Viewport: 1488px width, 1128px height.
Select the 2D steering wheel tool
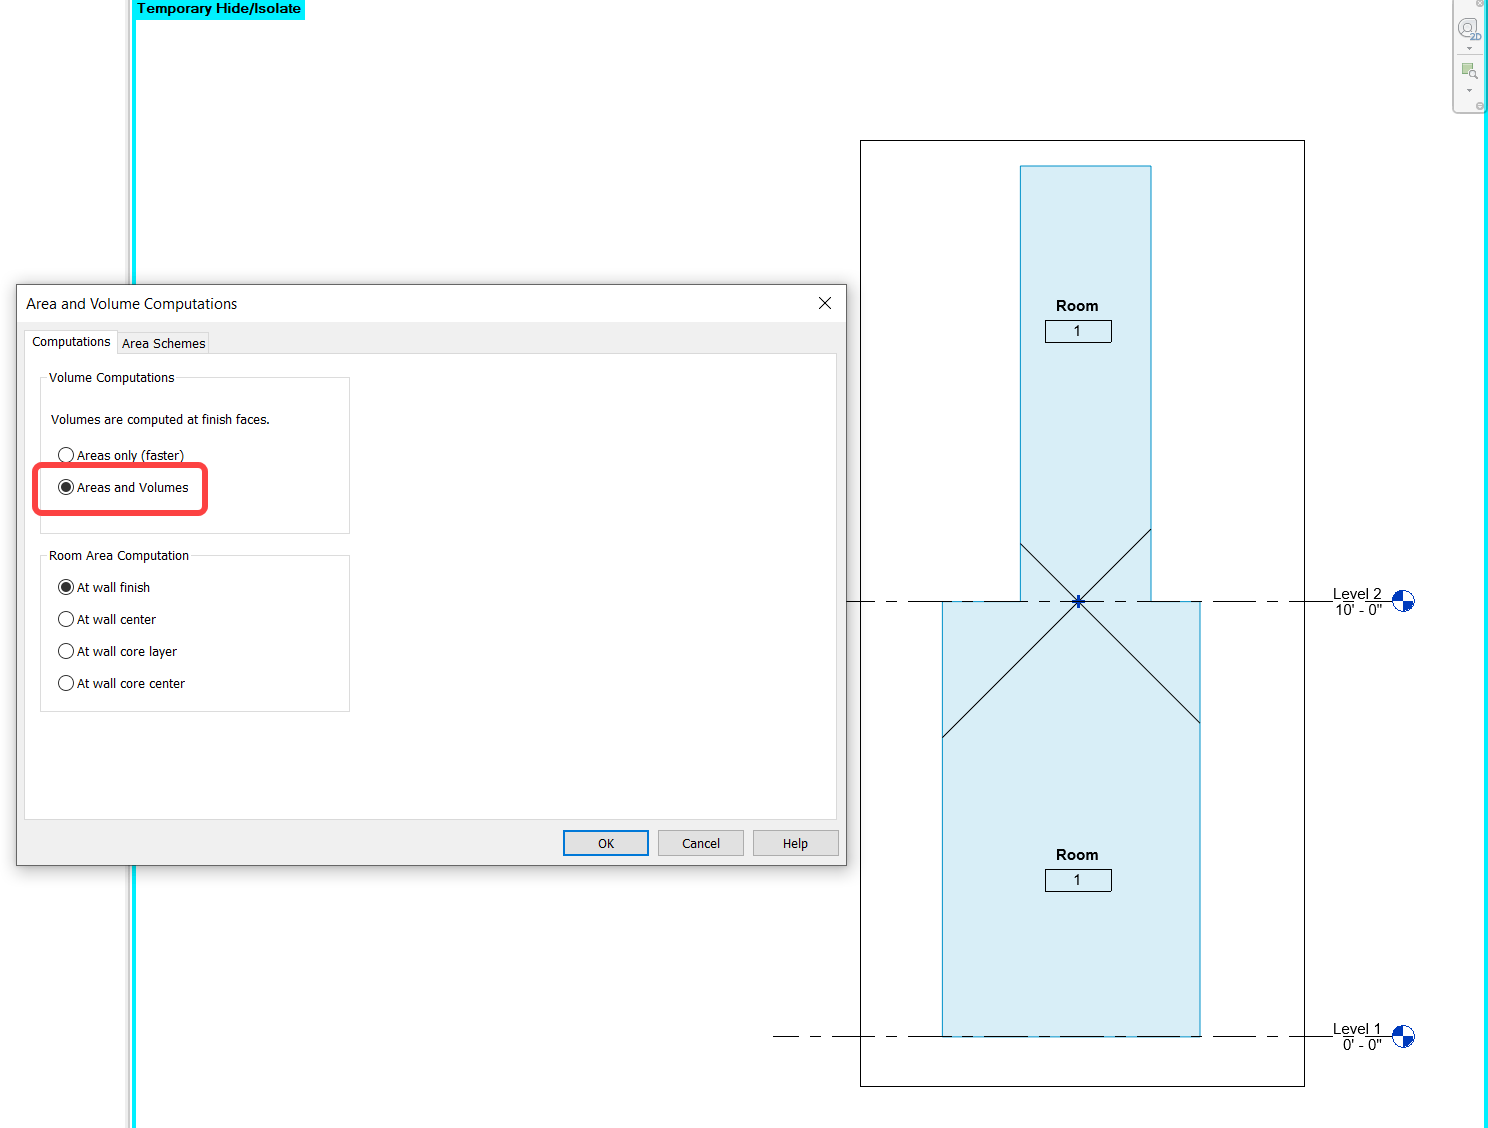(1467, 28)
